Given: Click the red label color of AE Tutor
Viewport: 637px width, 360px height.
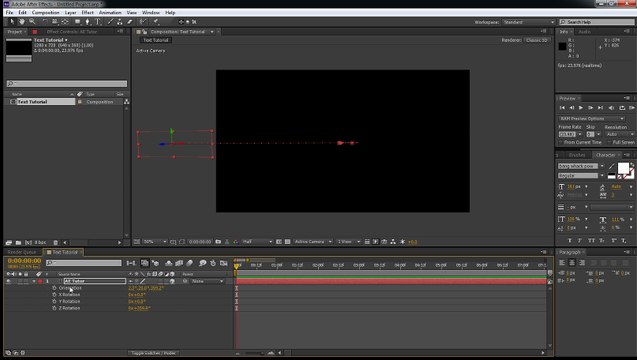Looking at the screenshot, I should tap(40, 281).
